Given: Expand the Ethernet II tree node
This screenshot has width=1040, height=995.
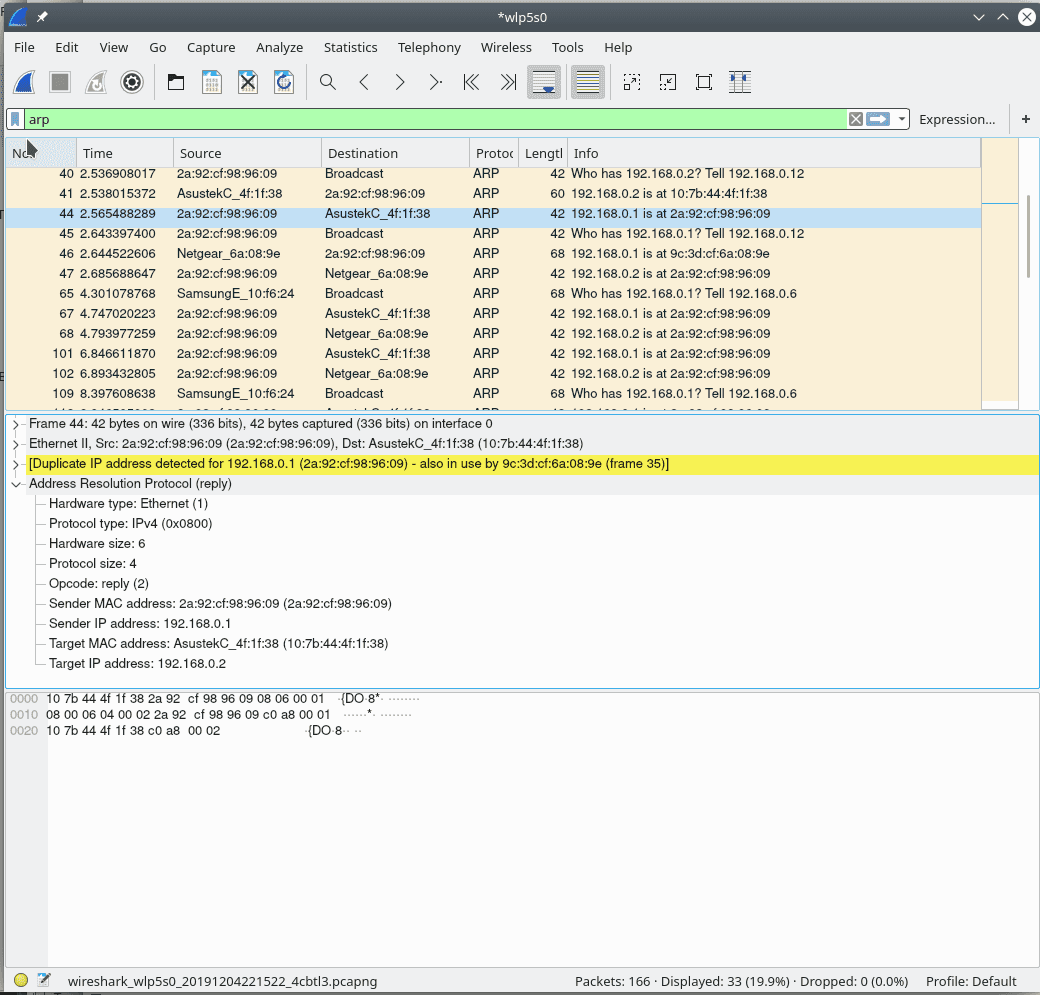Looking at the screenshot, I should pos(16,444).
